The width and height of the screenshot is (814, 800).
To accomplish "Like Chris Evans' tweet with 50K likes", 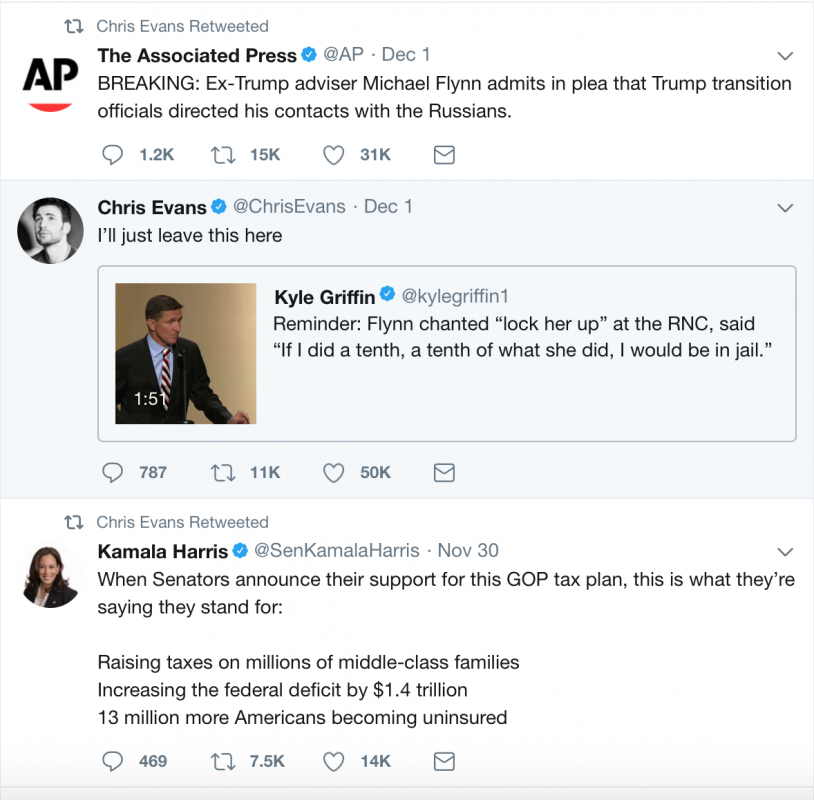I will point(333,472).
